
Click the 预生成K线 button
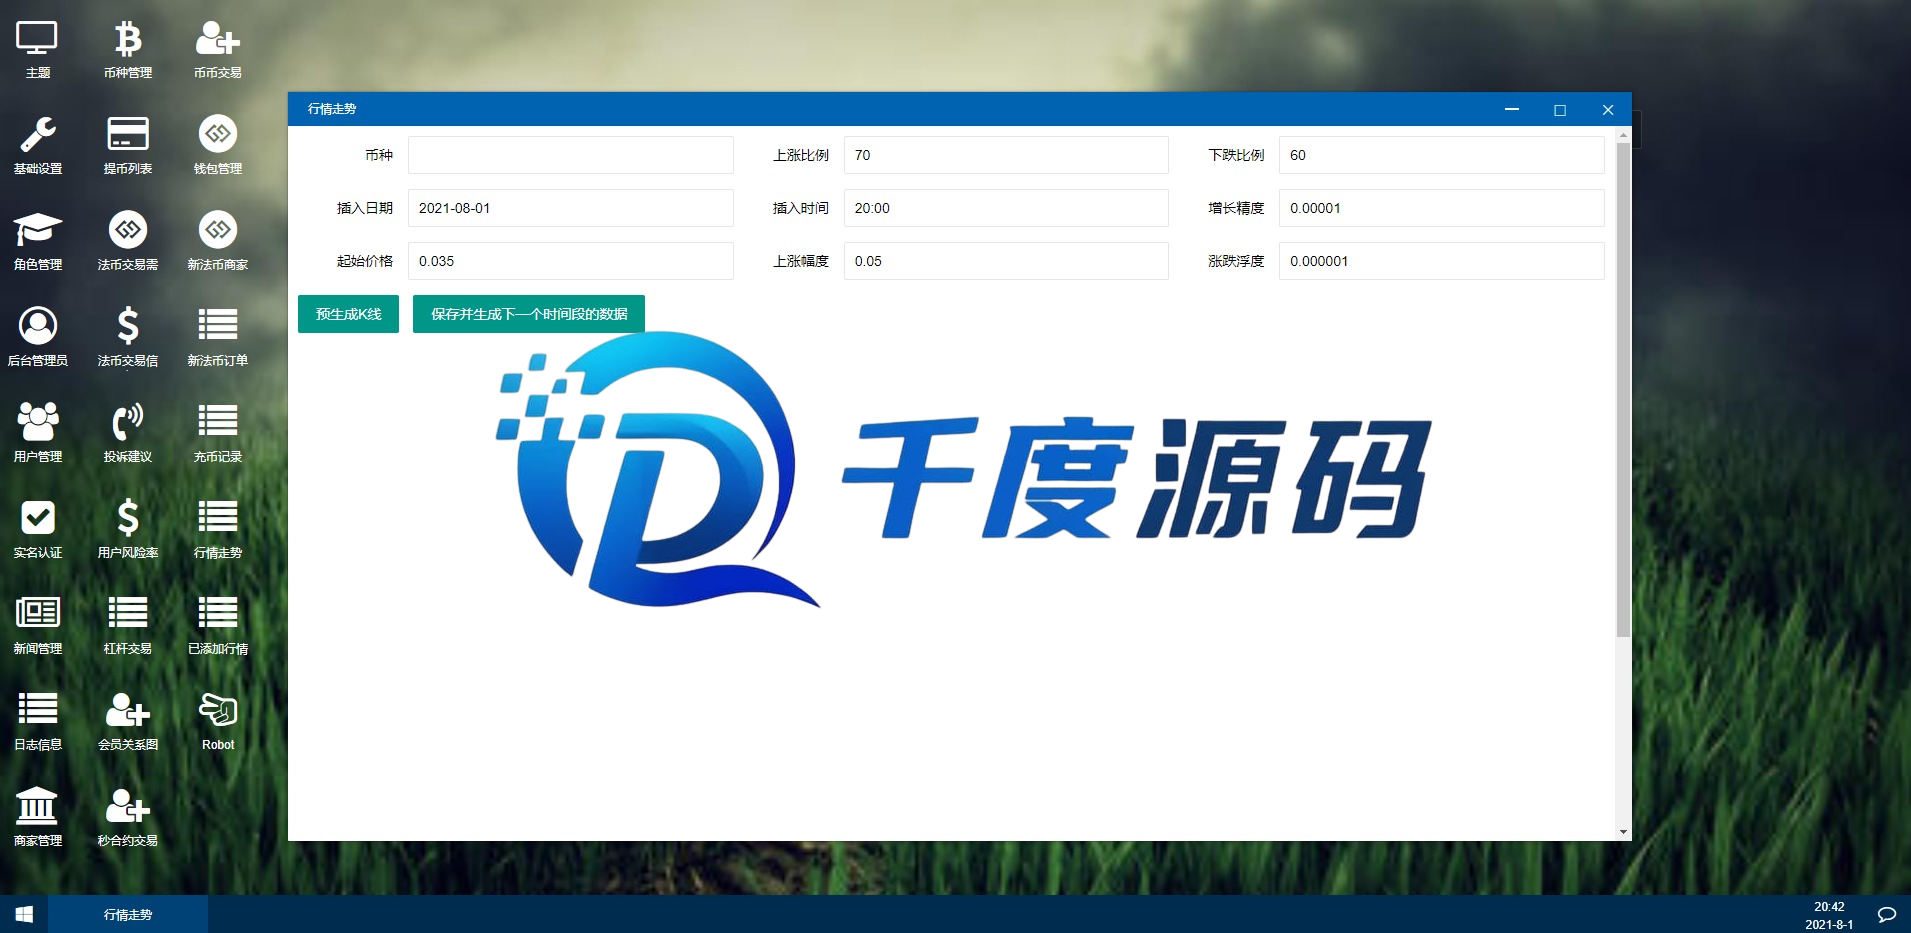pyautogui.click(x=348, y=314)
